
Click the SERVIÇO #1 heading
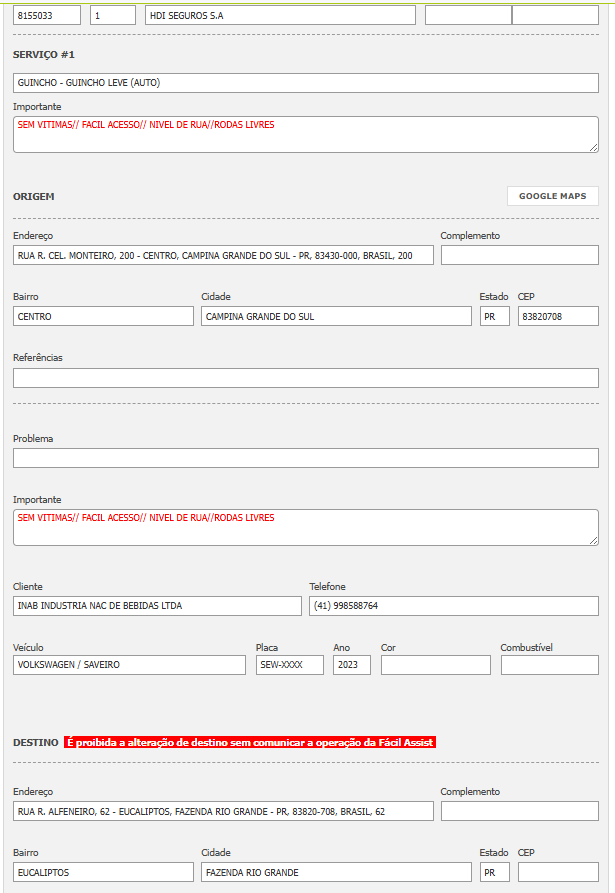click(44, 55)
